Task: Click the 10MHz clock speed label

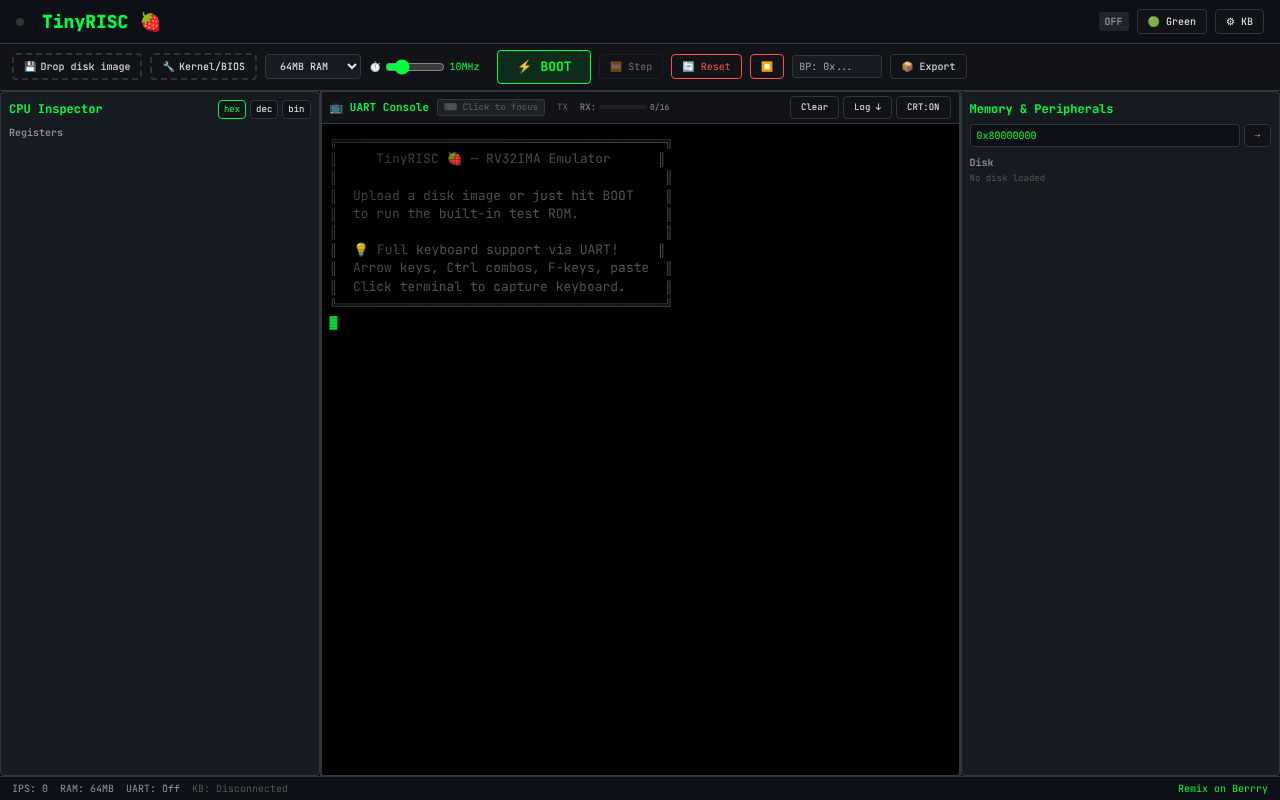Action: point(464,67)
